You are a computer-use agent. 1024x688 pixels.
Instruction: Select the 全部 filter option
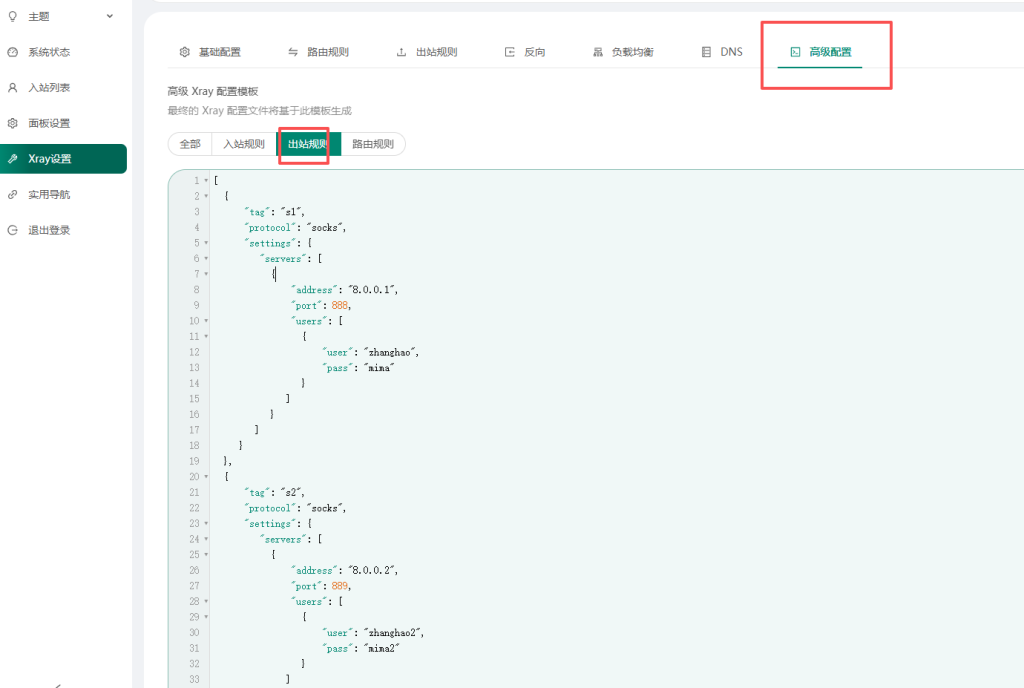click(x=190, y=144)
